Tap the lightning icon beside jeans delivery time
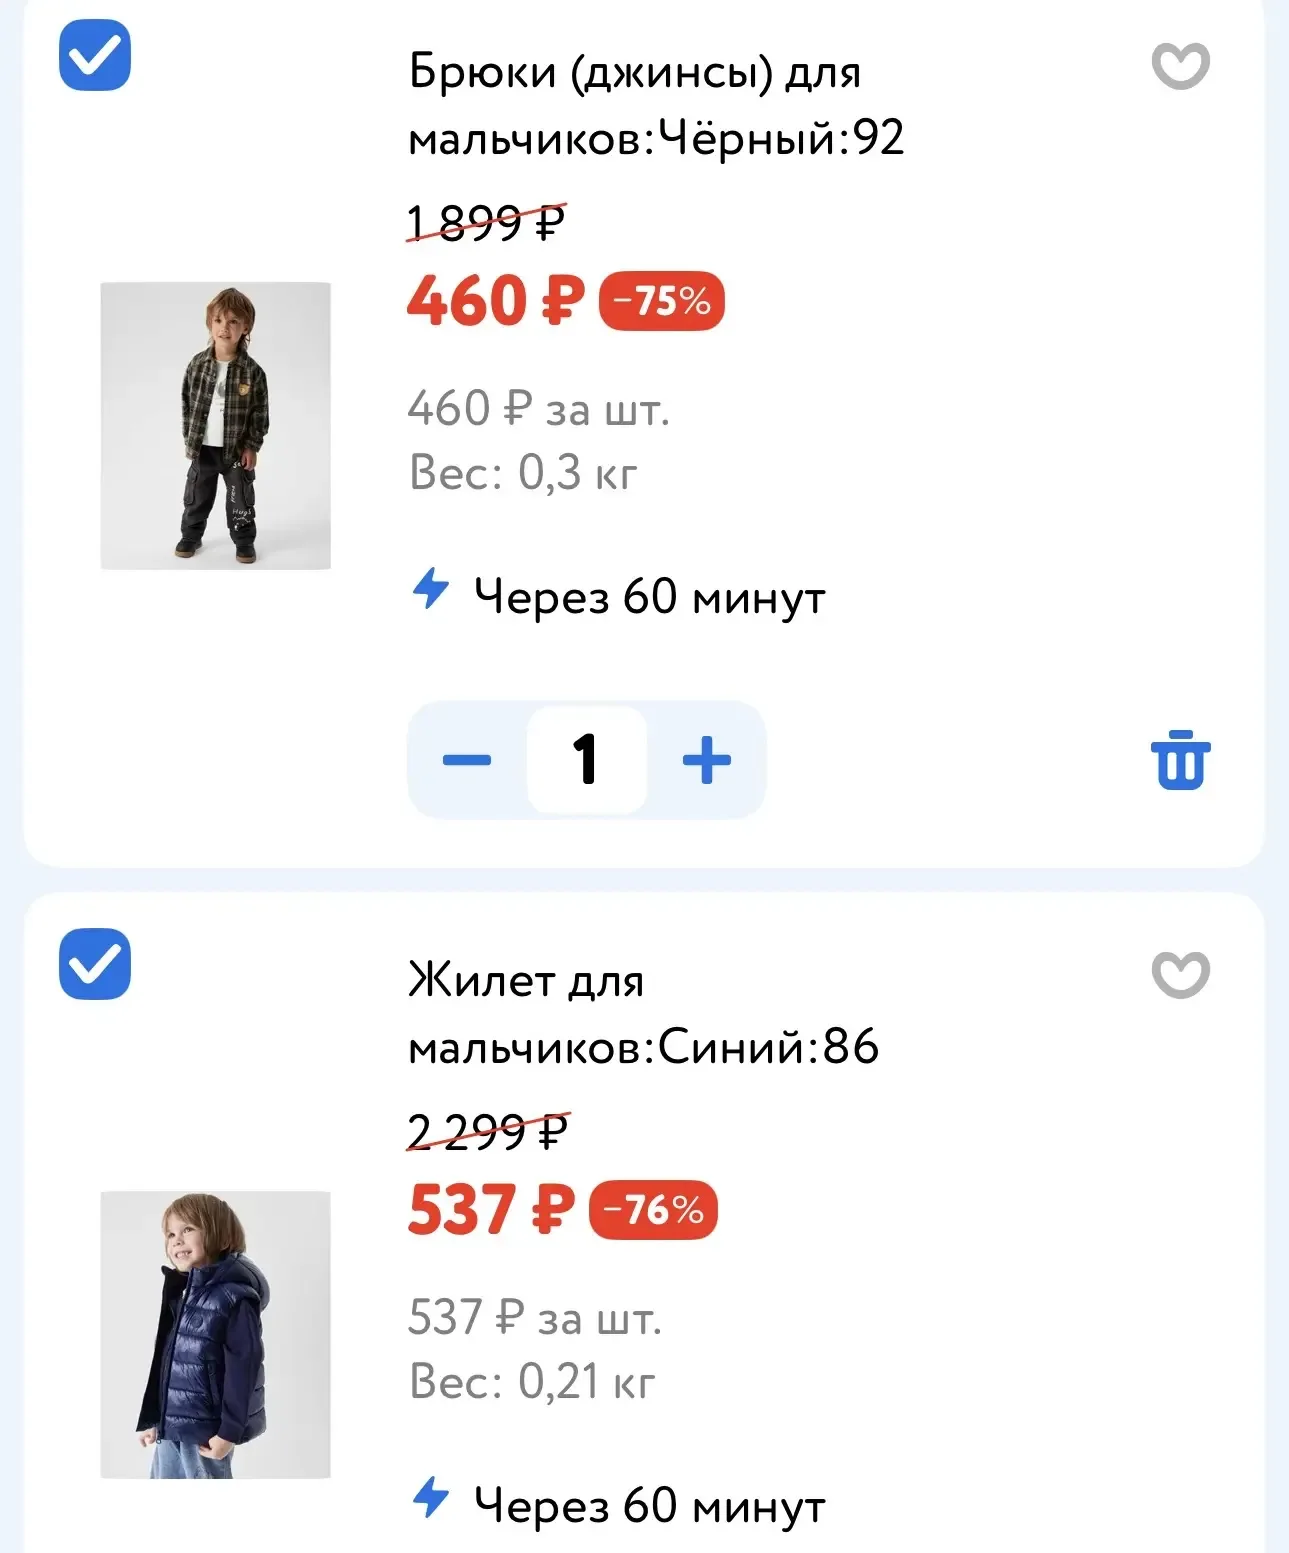1289x1553 pixels. pos(431,588)
